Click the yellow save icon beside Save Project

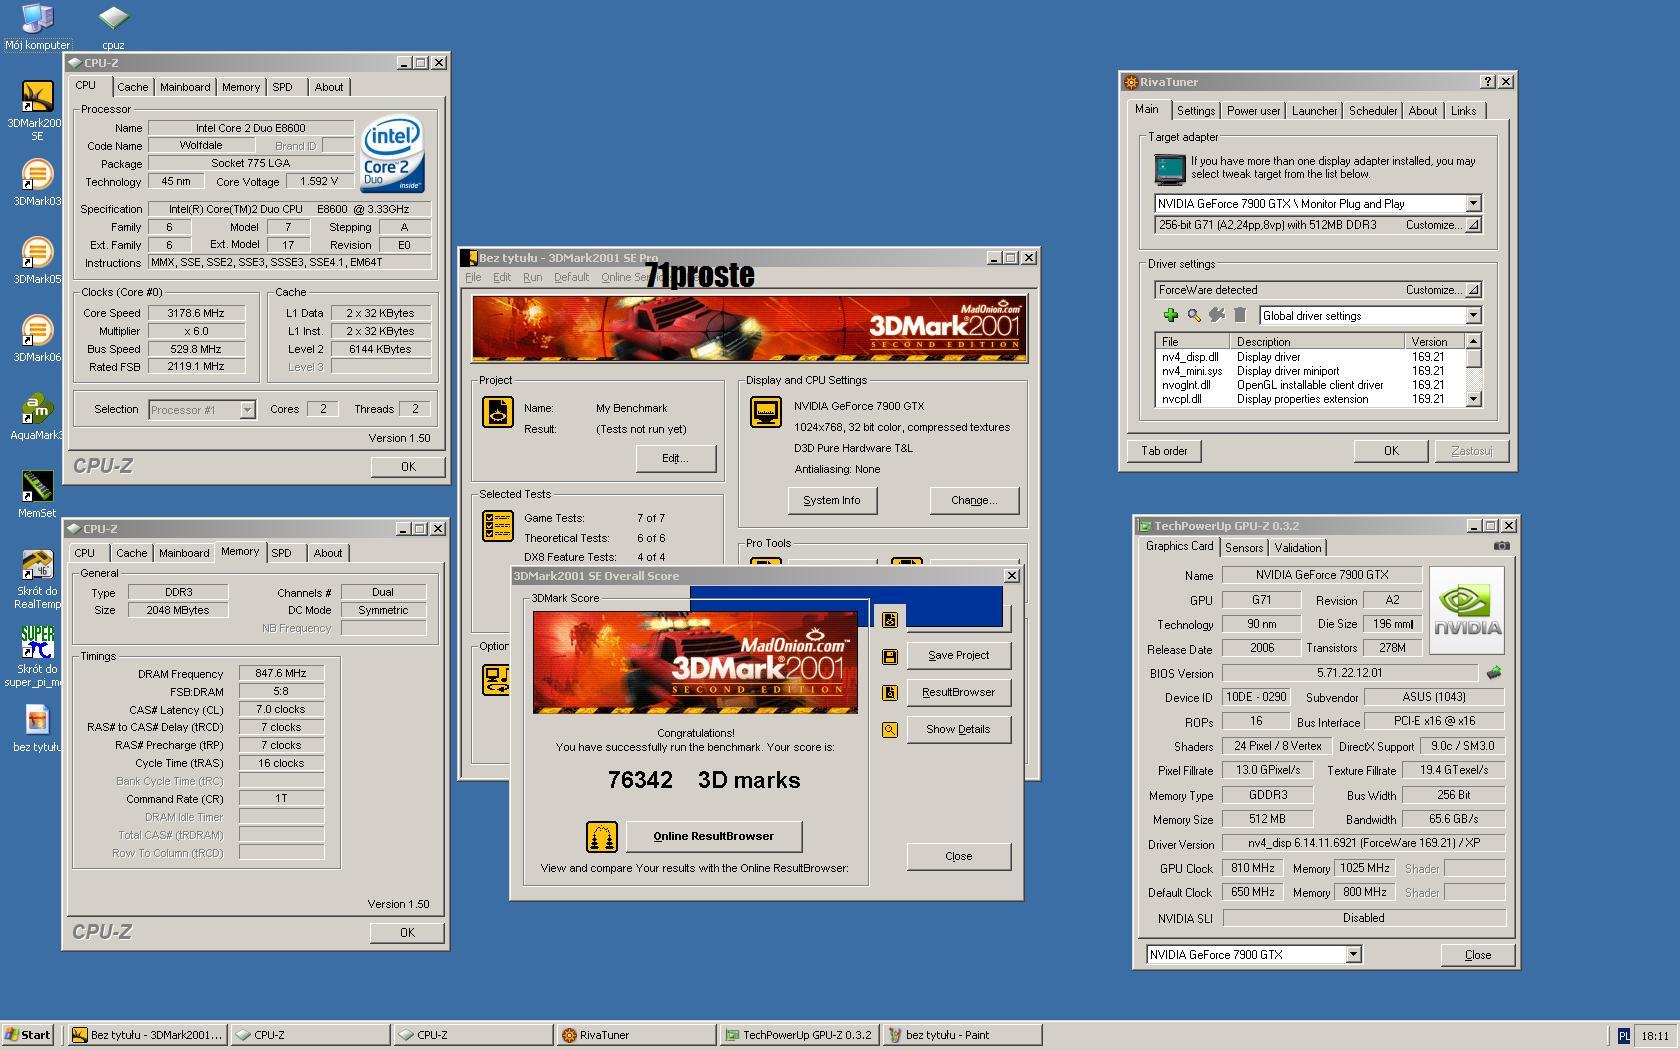pyautogui.click(x=889, y=656)
